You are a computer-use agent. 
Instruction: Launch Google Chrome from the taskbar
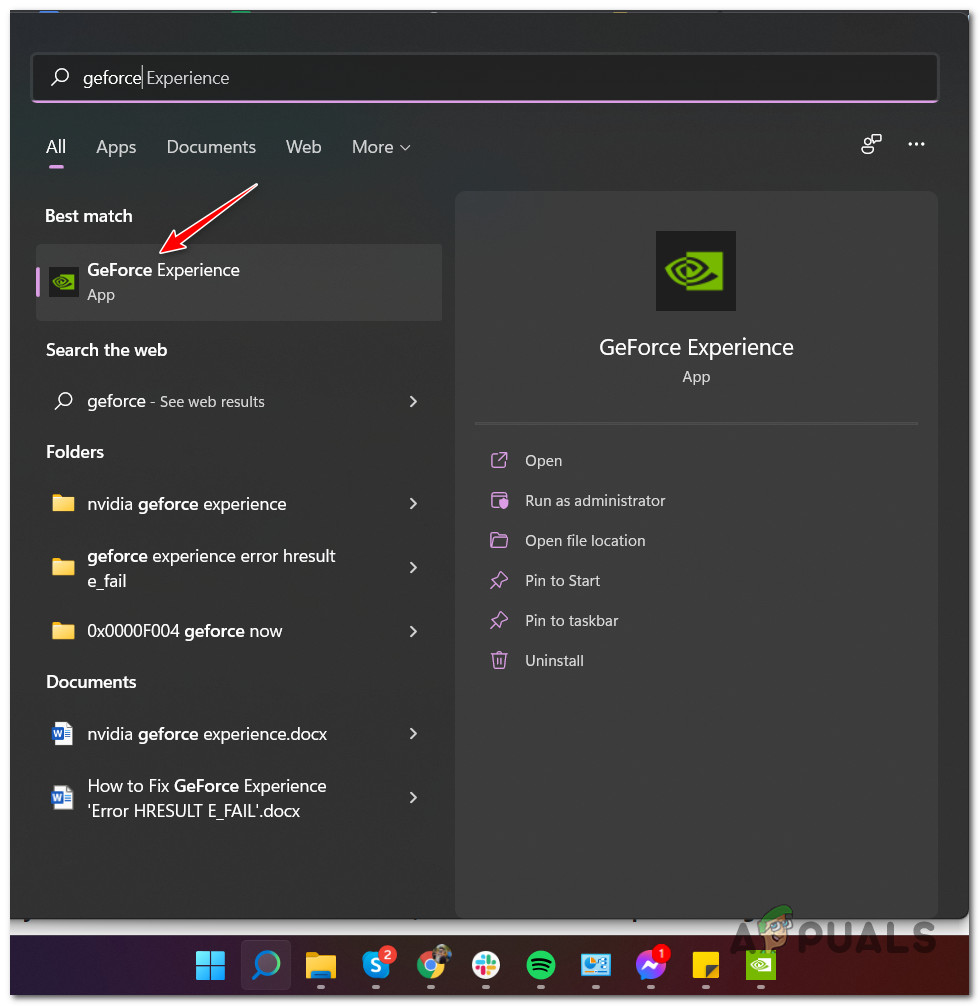(431, 964)
